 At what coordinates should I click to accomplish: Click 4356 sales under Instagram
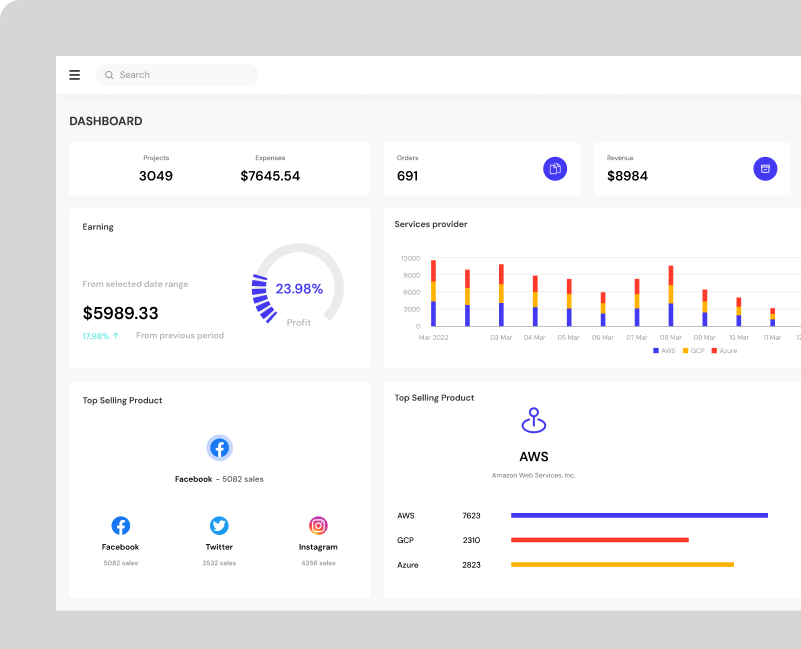point(318,563)
